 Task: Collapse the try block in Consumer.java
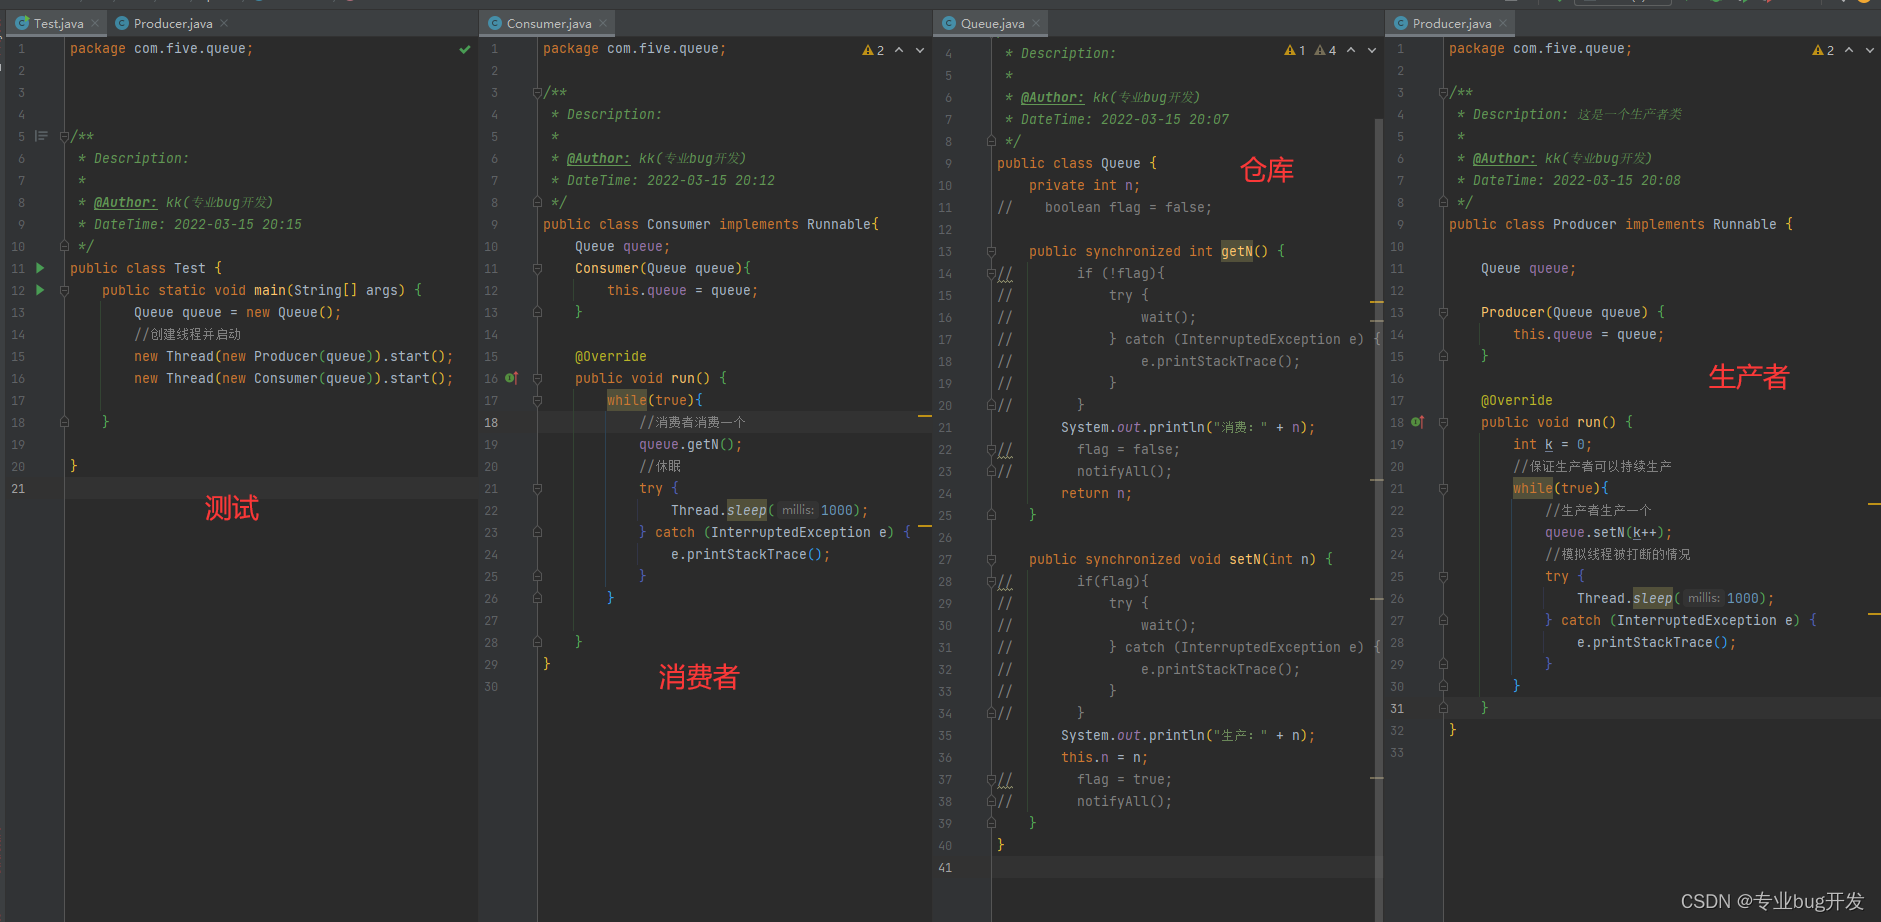[x=537, y=488]
